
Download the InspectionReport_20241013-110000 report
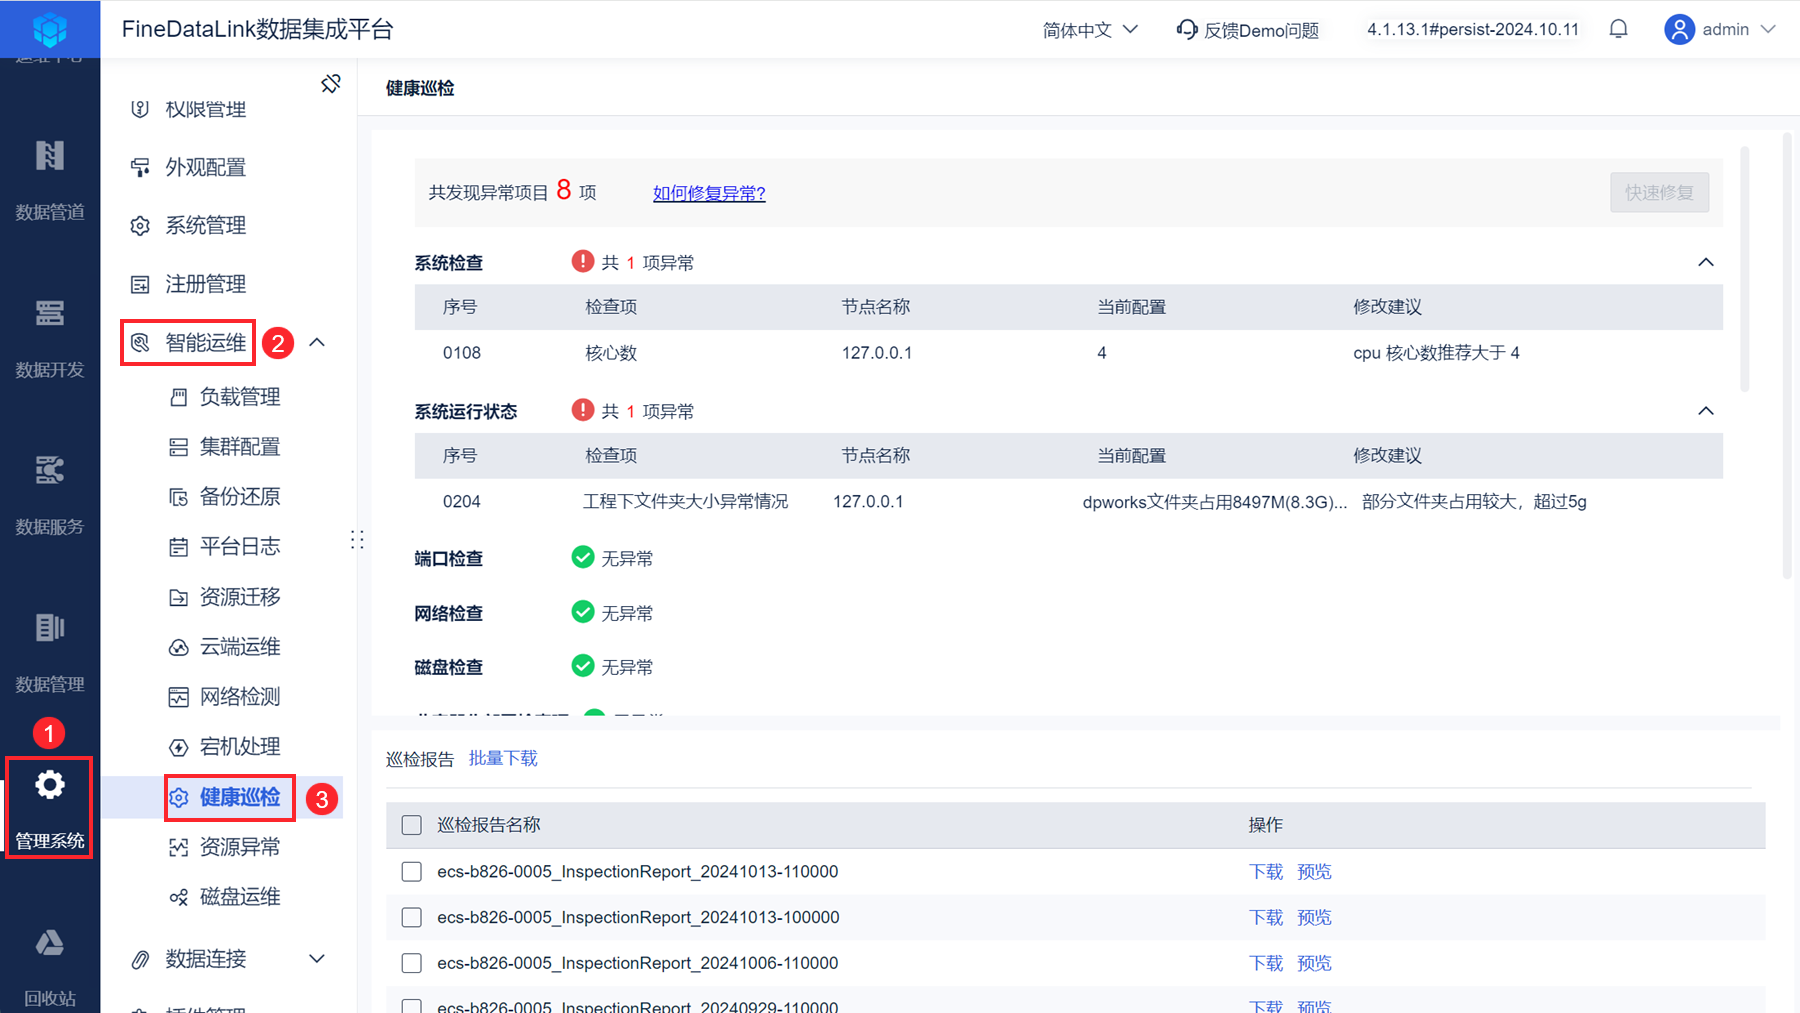pos(1266,872)
